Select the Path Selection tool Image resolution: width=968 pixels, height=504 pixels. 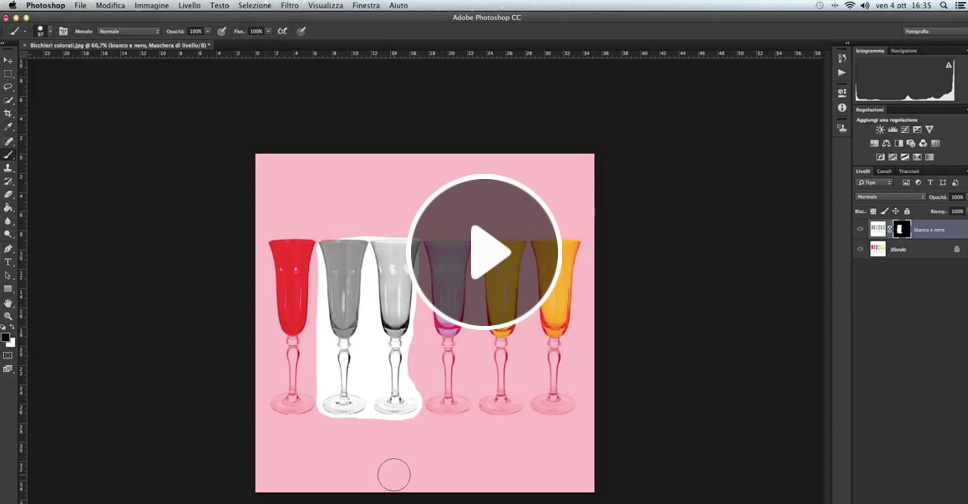(x=8, y=275)
